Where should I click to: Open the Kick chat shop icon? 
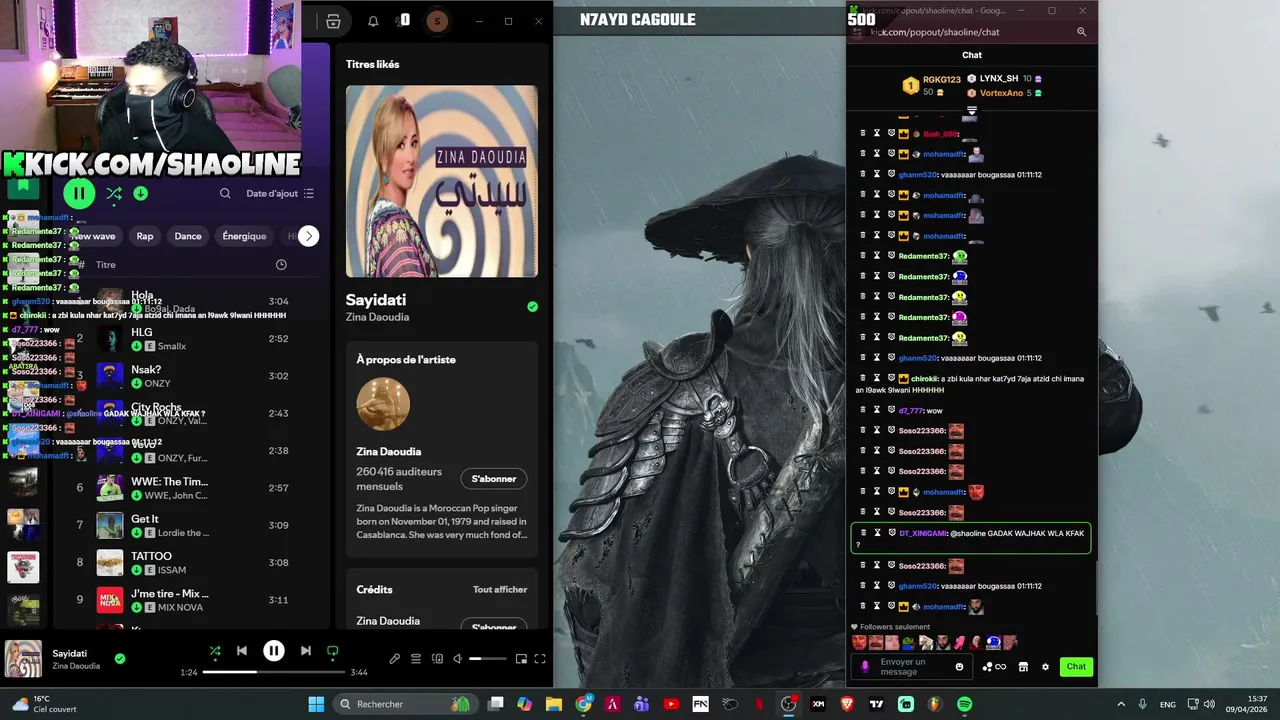pos(1023,667)
